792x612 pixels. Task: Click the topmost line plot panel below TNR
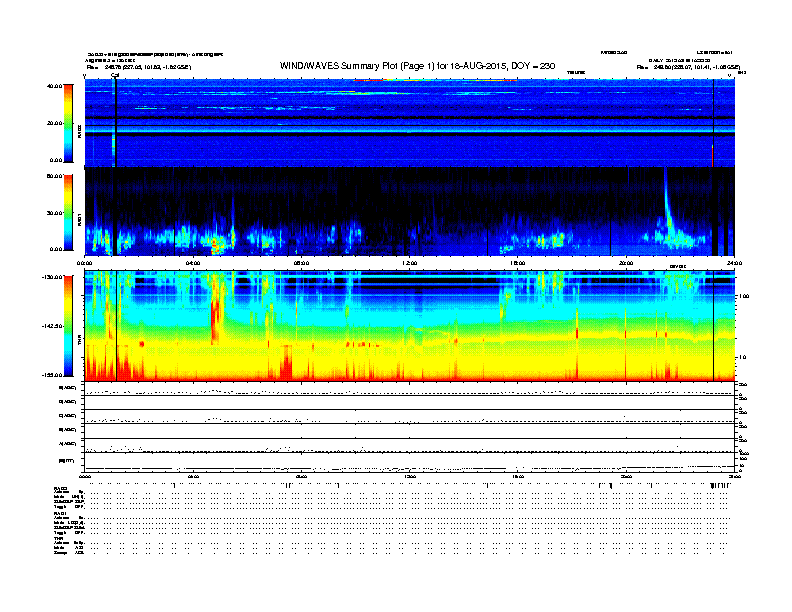click(409, 388)
